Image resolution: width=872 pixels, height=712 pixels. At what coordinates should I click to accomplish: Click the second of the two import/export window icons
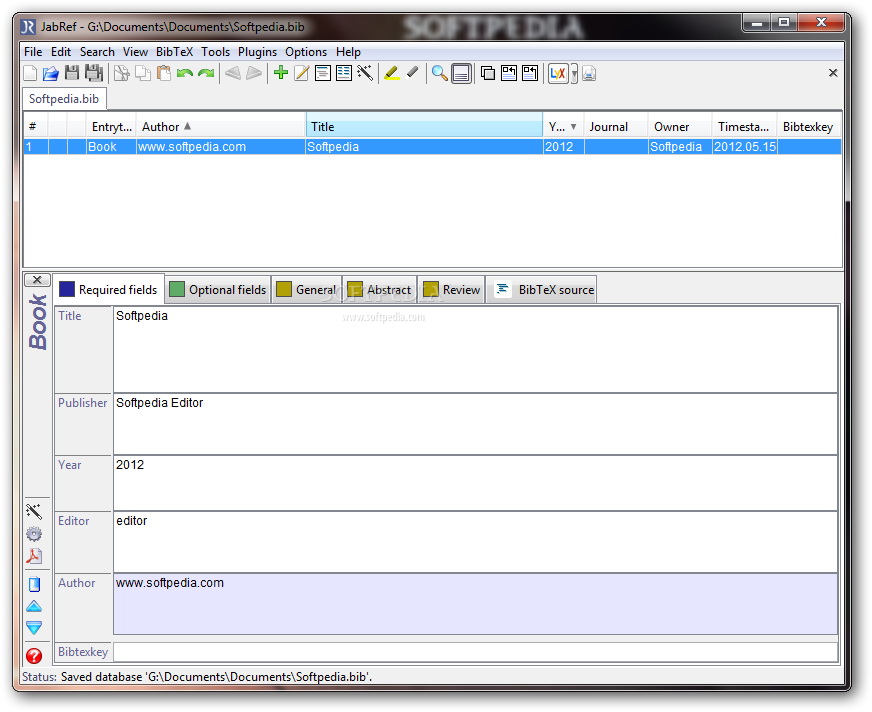(x=529, y=73)
